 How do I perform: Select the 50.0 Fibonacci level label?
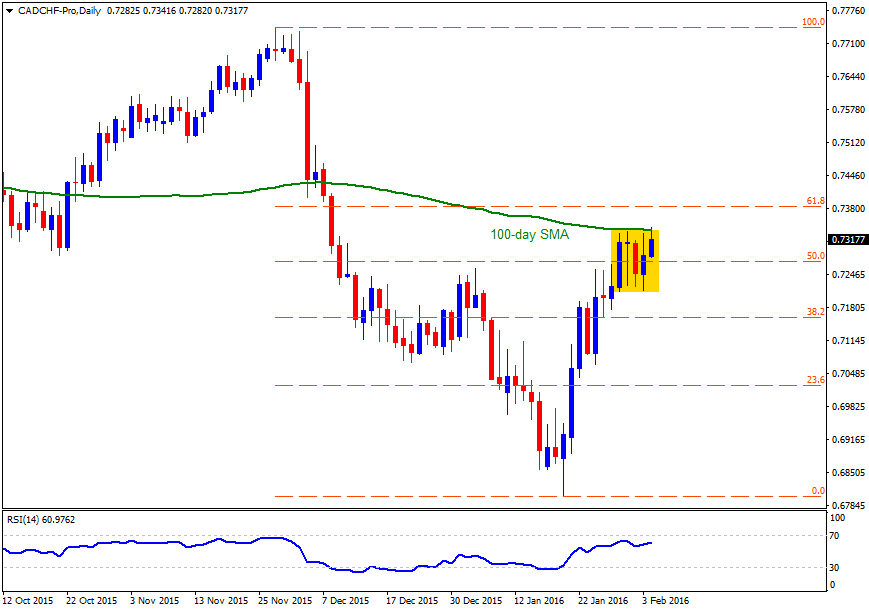(x=815, y=256)
